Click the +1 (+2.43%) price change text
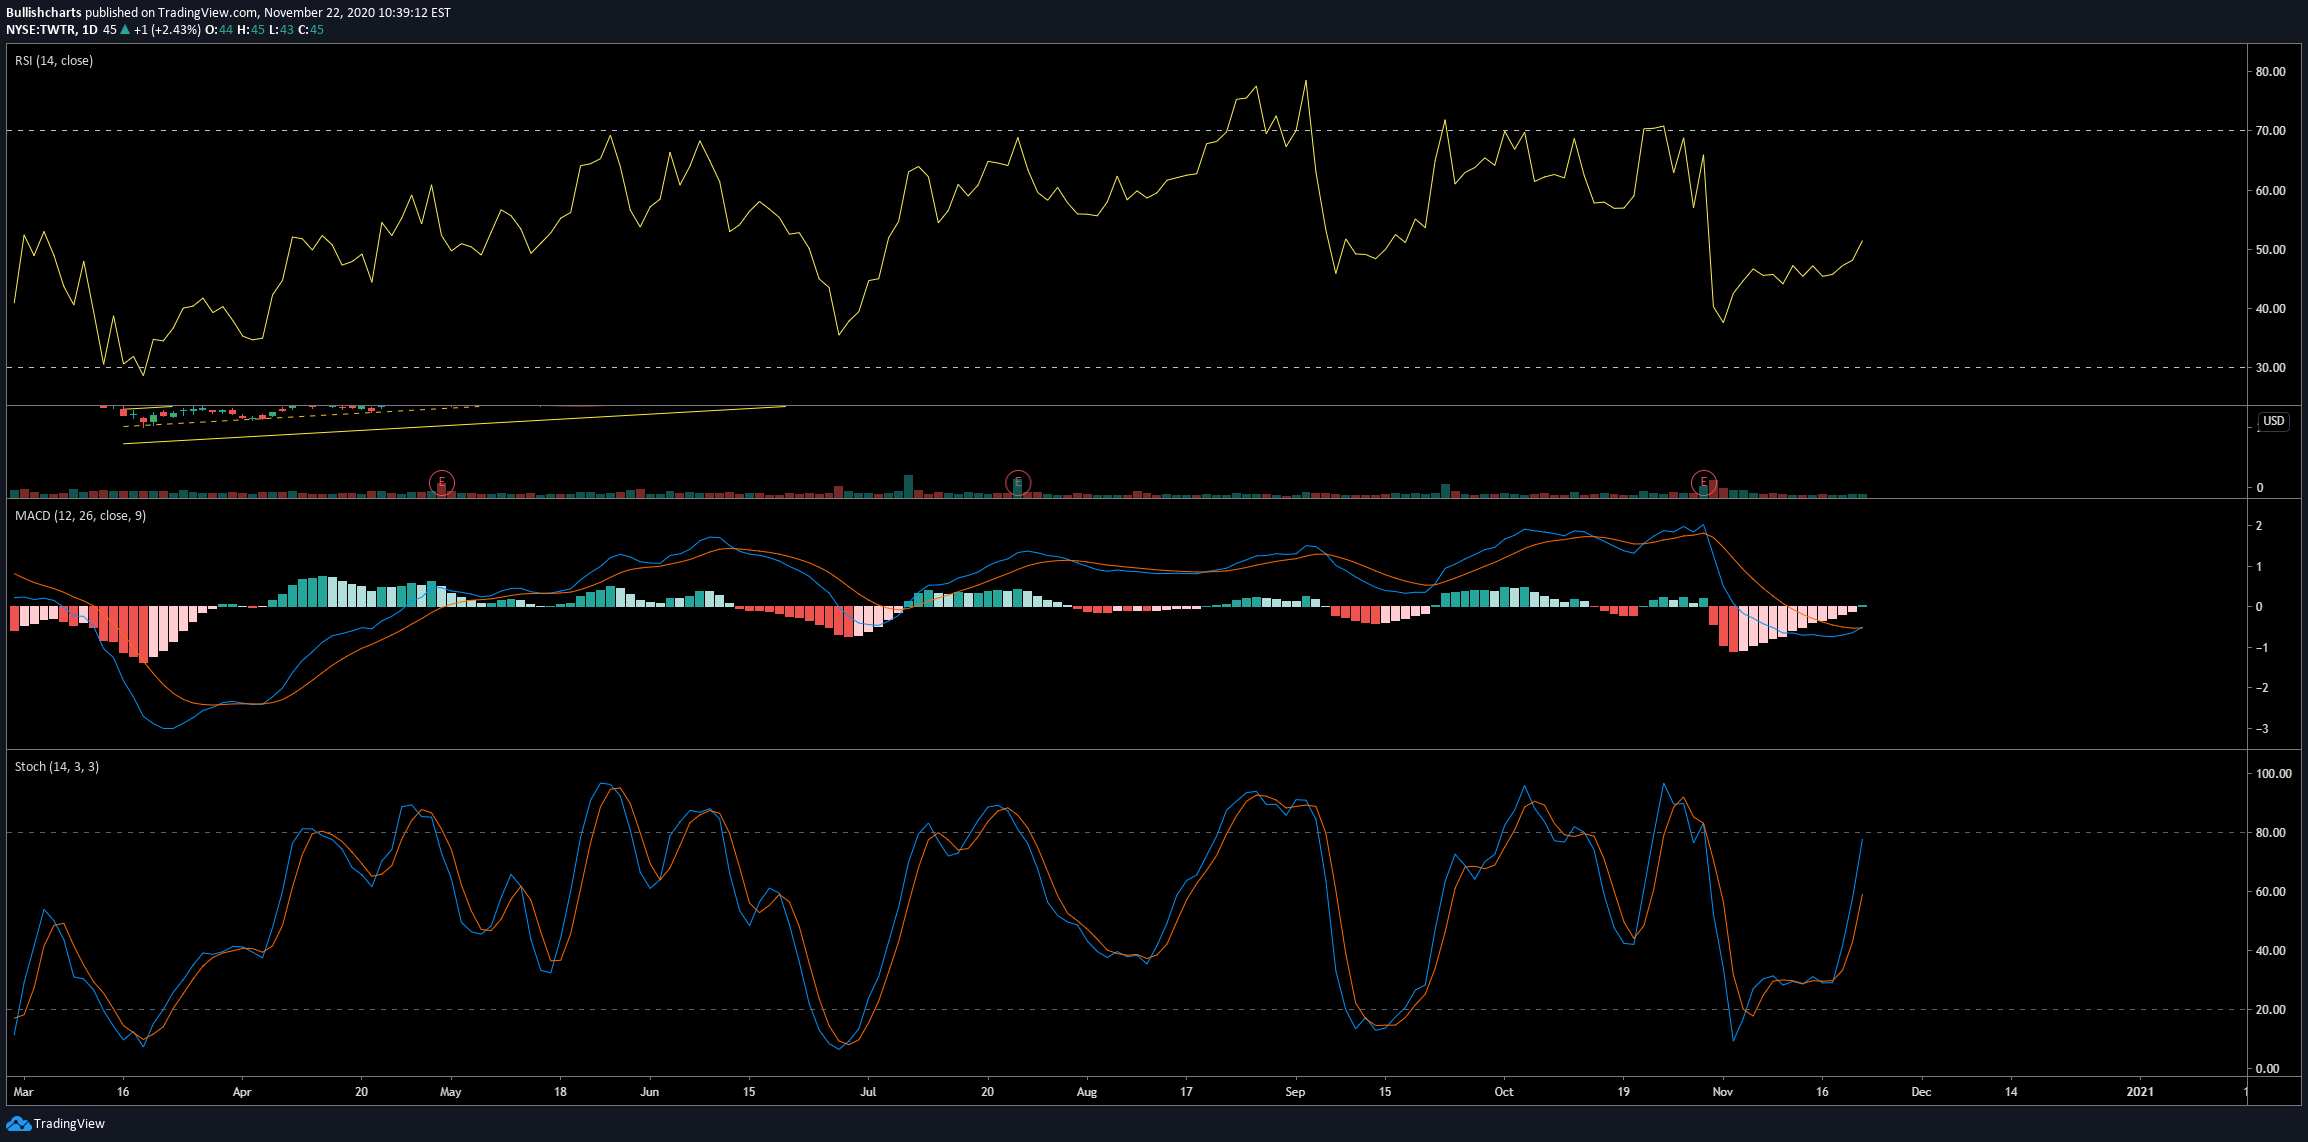The width and height of the screenshot is (2308, 1142). point(167,30)
